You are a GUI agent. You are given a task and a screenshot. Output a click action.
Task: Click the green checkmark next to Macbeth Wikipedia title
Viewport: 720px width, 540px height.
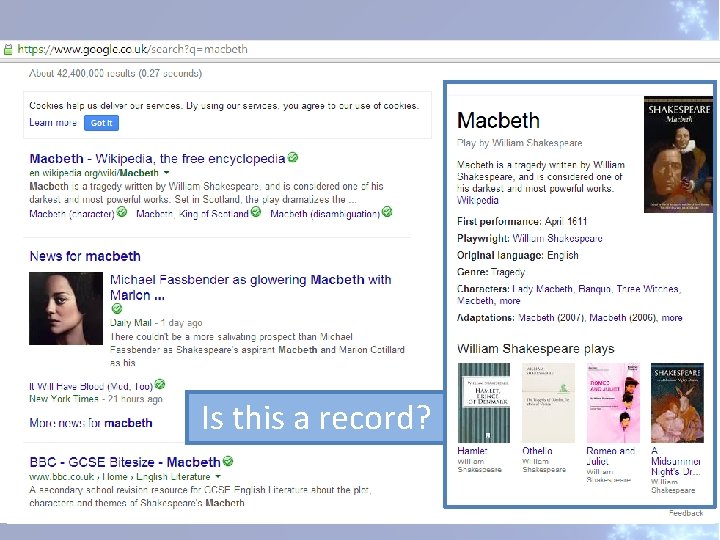(292, 158)
